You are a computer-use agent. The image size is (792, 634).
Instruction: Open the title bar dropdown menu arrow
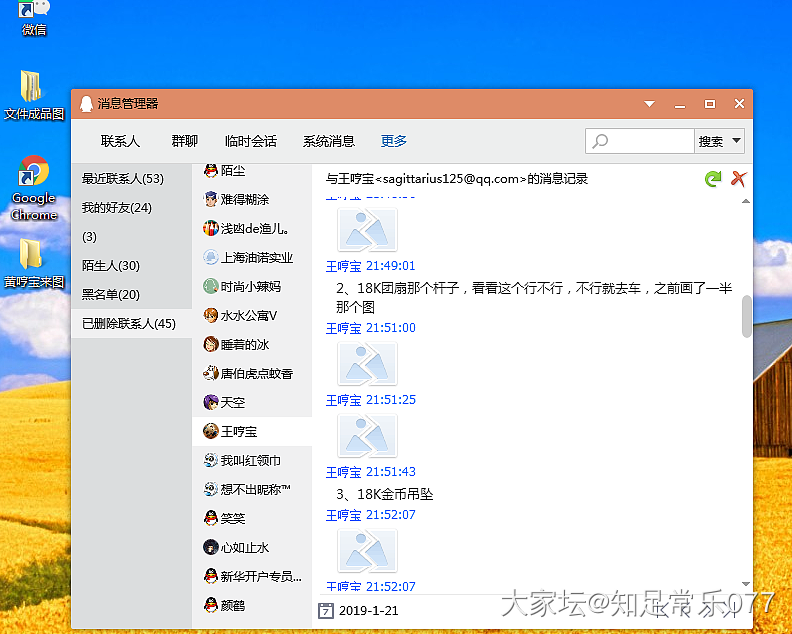(x=650, y=104)
